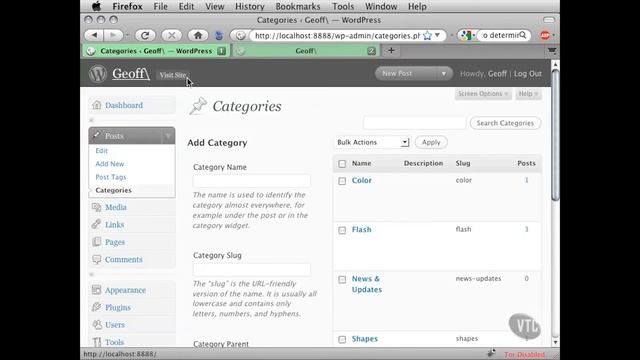The image size is (640, 360).
Task: Click the Dashboard house icon
Action: pyautogui.click(x=96, y=105)
